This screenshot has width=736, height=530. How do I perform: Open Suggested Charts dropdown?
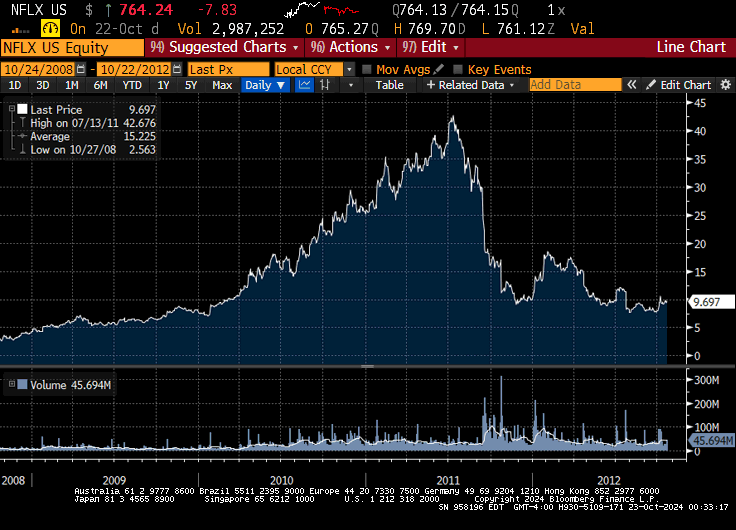(224, 47)
